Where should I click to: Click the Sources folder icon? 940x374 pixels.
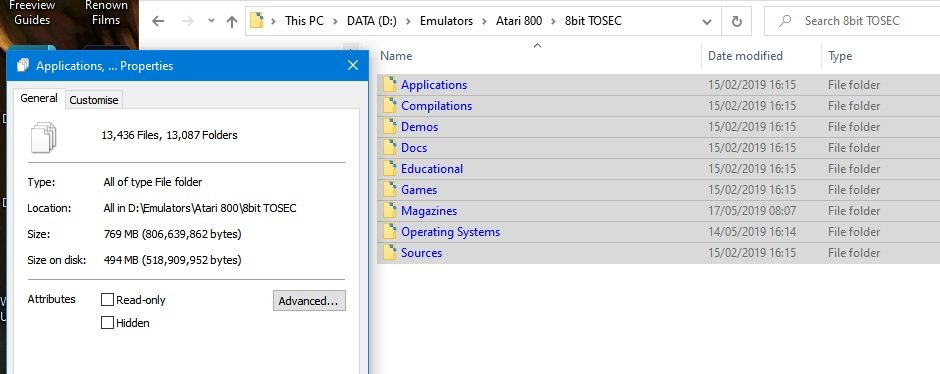(390, 252)
